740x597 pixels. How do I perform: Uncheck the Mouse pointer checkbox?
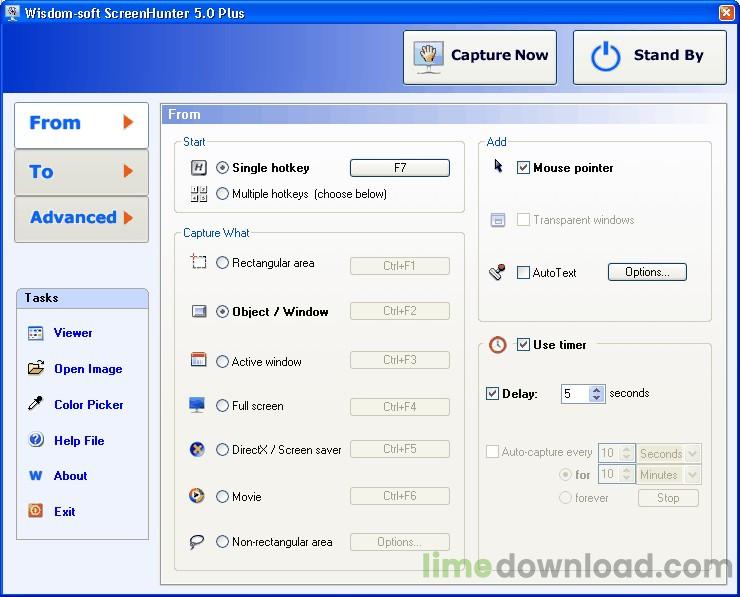coord(523,168)
